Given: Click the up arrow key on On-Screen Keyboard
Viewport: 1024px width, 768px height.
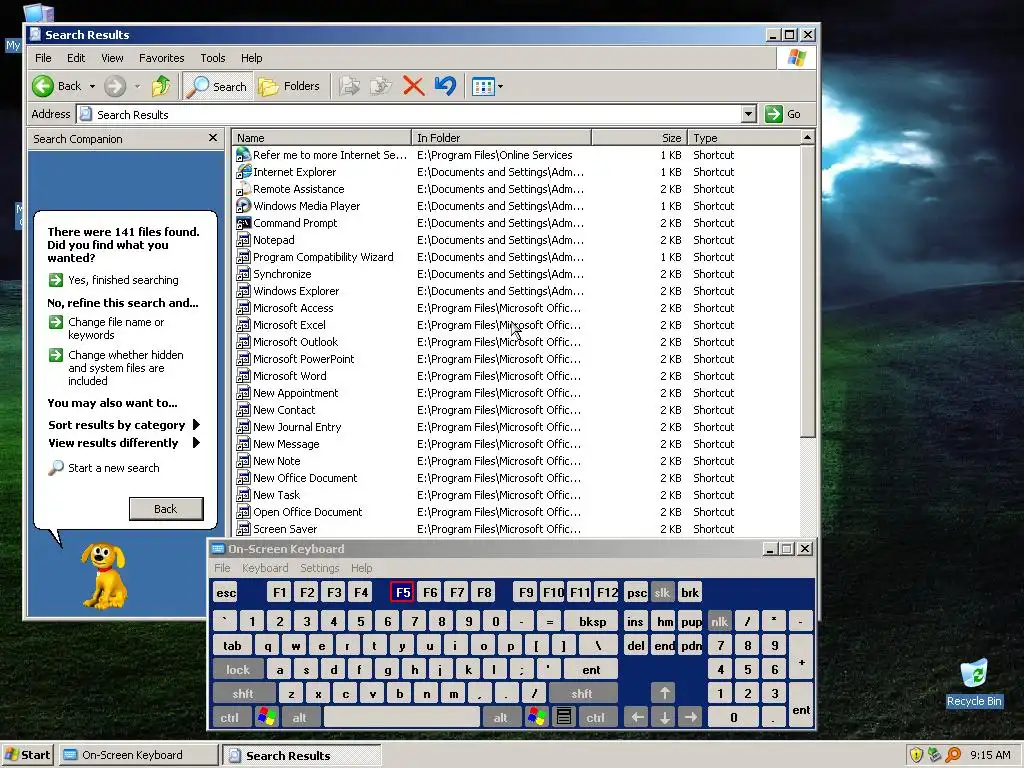Looking at the screenshot, I should (x=664, y=694).
